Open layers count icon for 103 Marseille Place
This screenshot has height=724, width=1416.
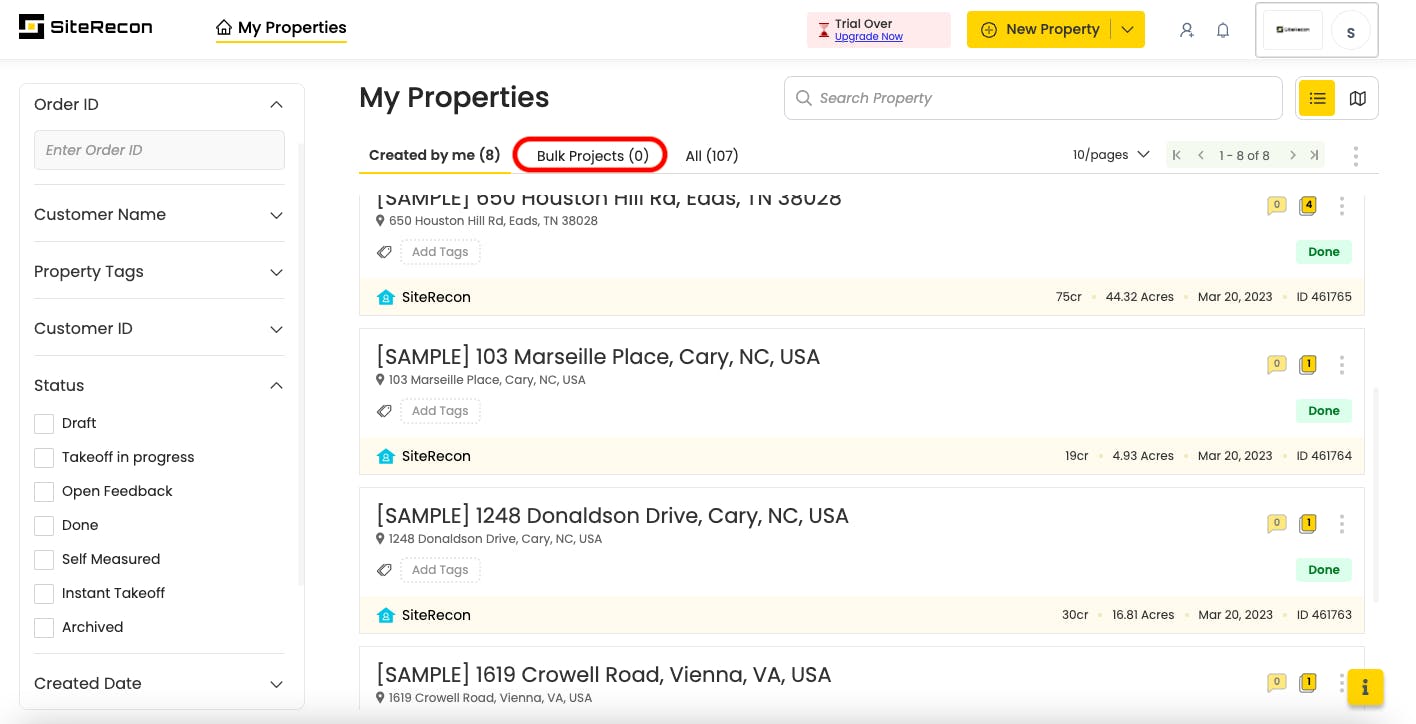click(x=1307, y=365)
